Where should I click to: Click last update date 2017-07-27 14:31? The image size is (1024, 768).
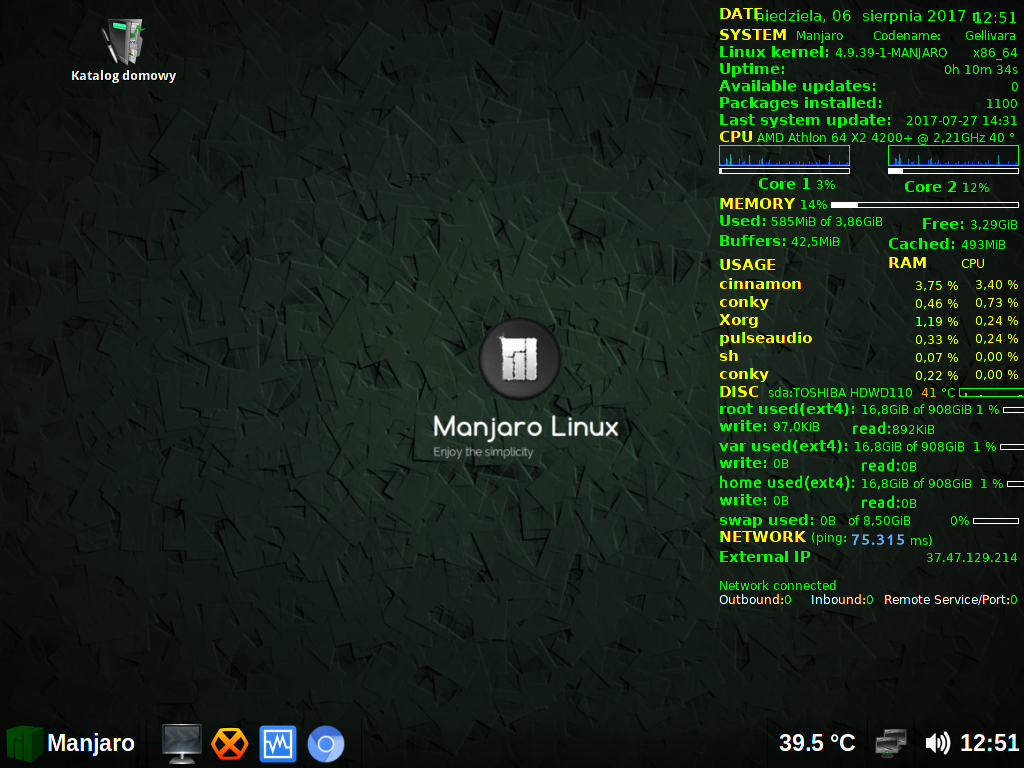pos(961,121)
